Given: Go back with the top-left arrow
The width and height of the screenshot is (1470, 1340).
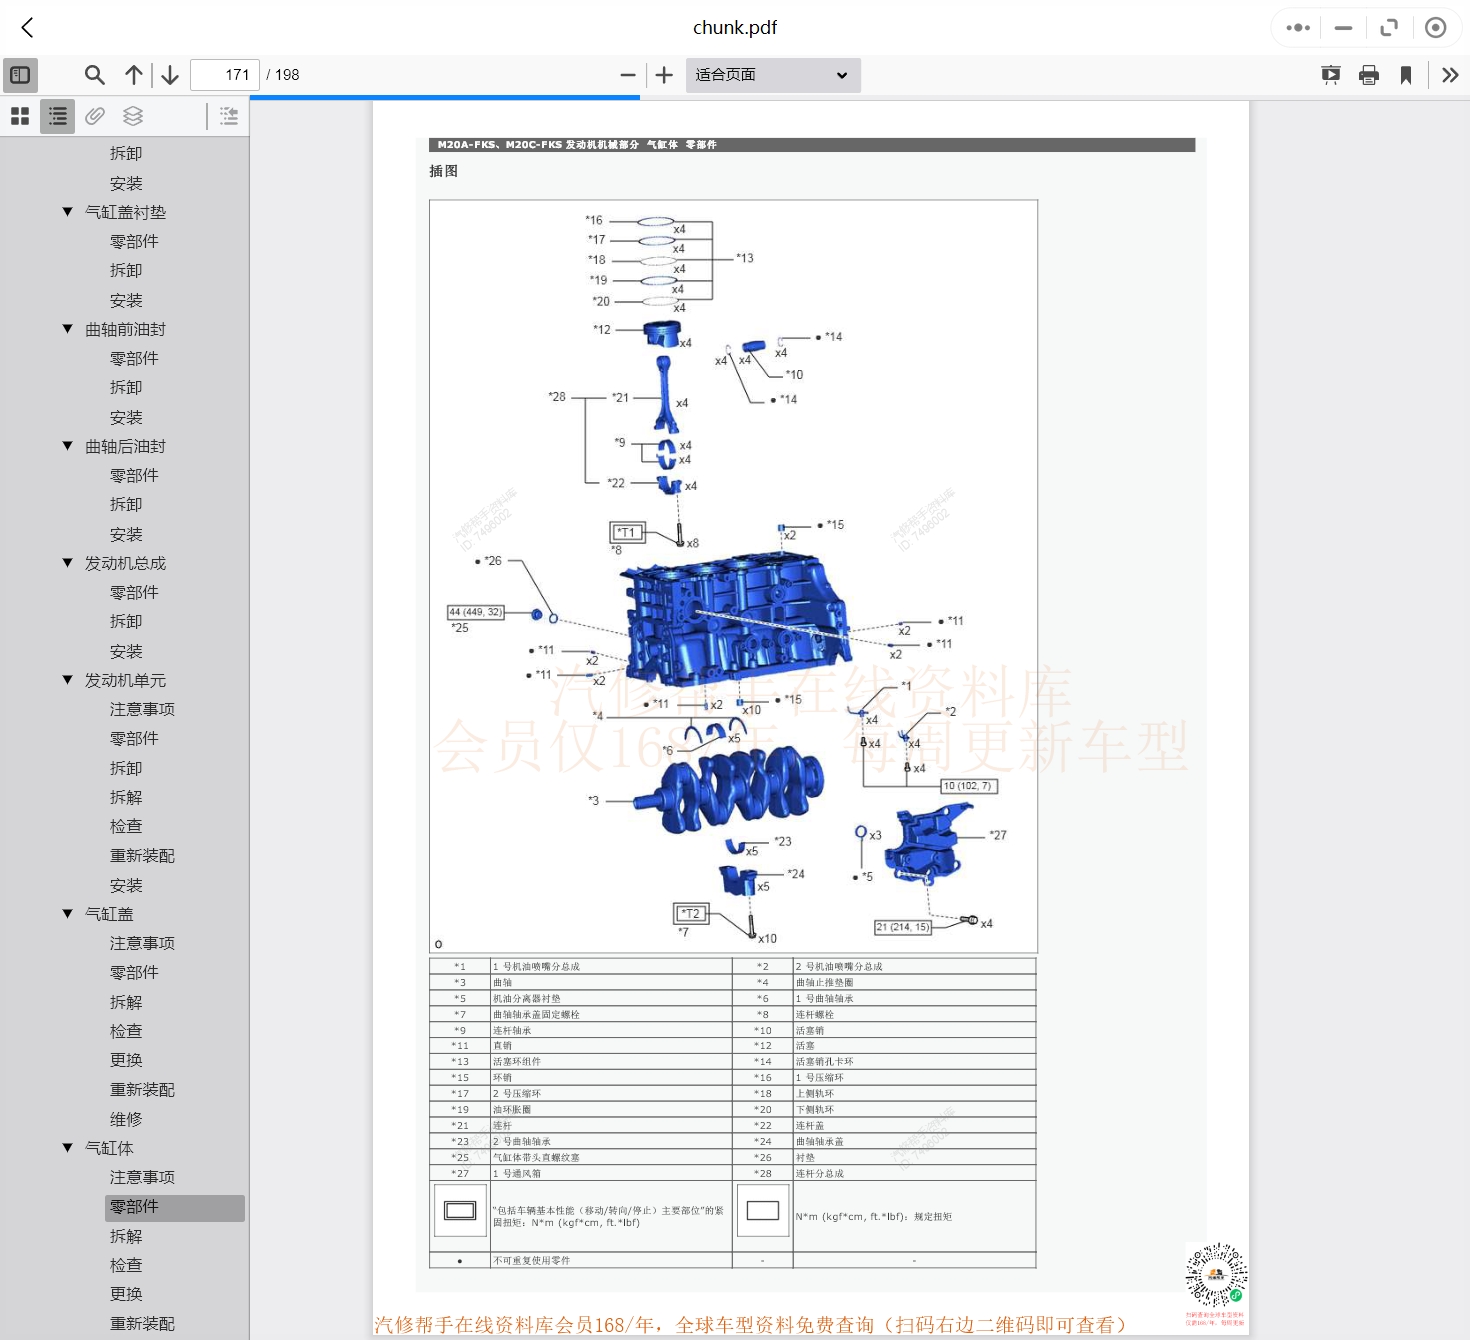Looking at the screenshot, I should [x=28, y=28].
